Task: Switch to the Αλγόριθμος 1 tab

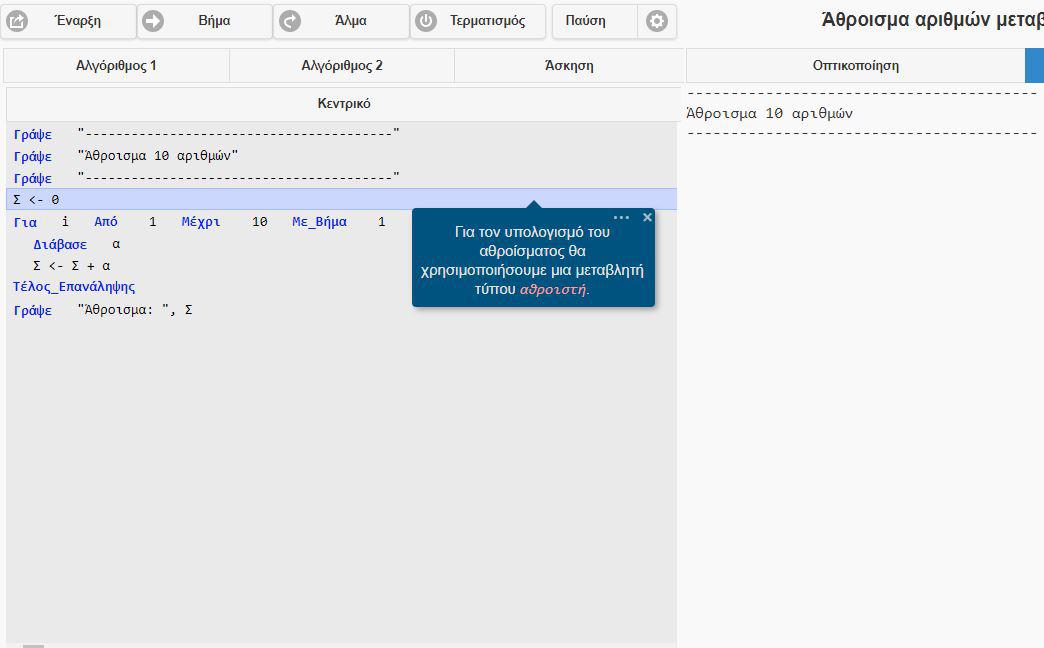Action: [116, 65]
